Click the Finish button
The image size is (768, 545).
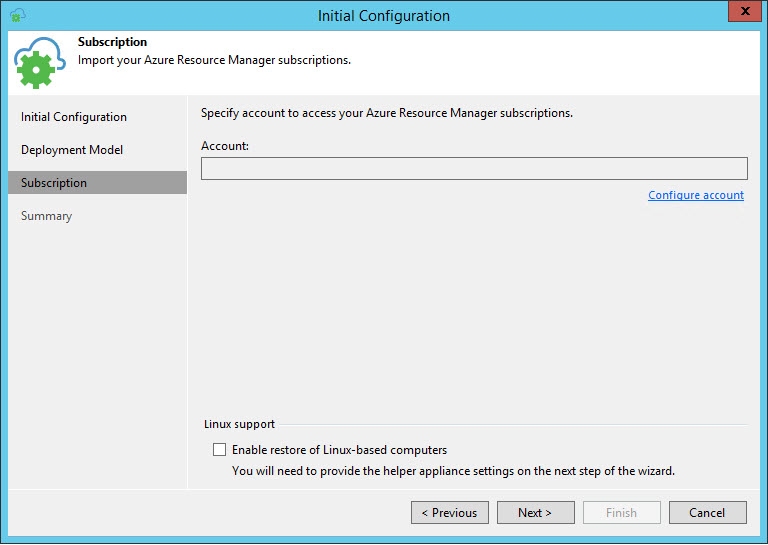(x=622, y=513)
